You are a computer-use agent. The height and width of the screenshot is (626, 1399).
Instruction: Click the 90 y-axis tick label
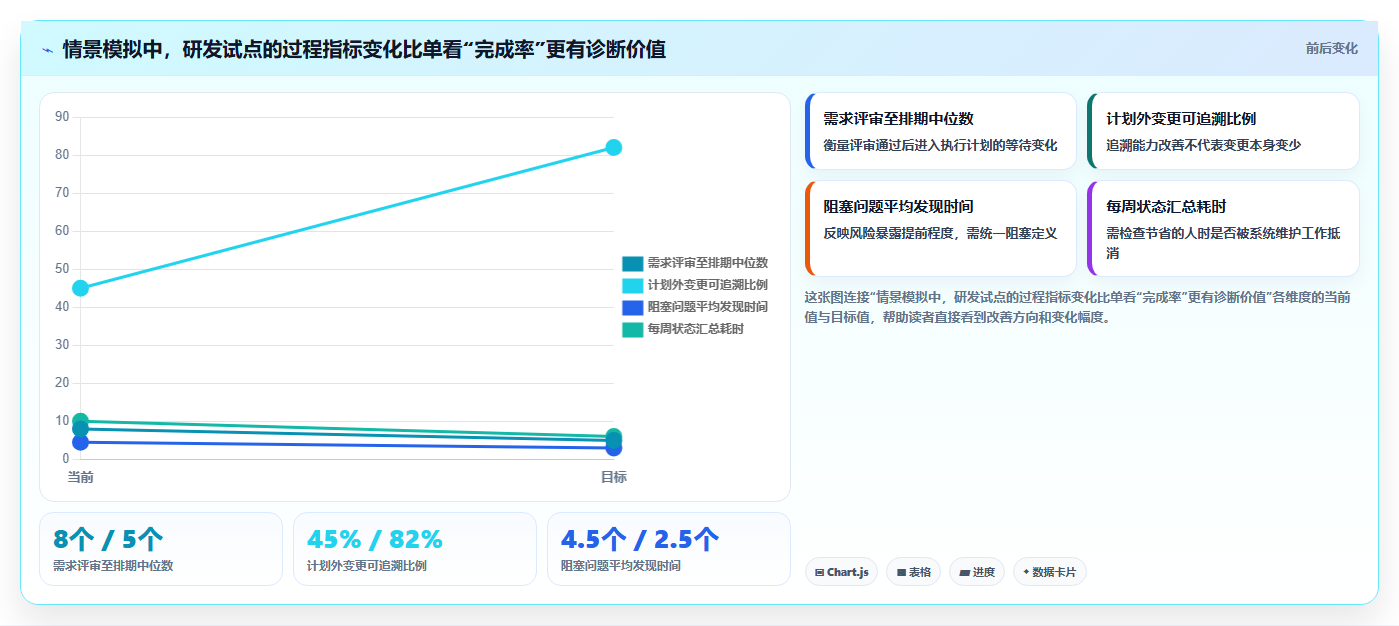[x=62, y=117]
